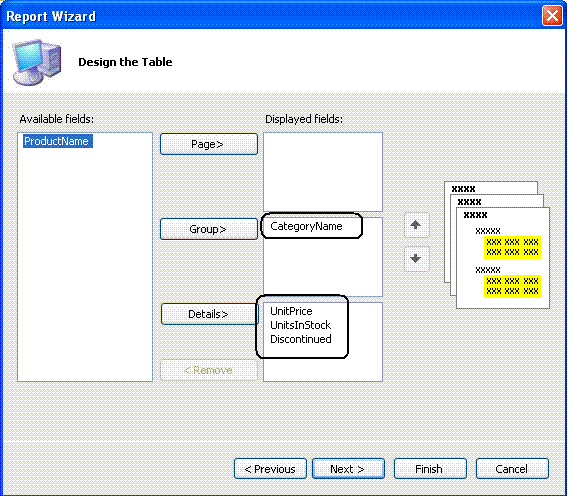Click the table layout preview thumbnail

497,245
